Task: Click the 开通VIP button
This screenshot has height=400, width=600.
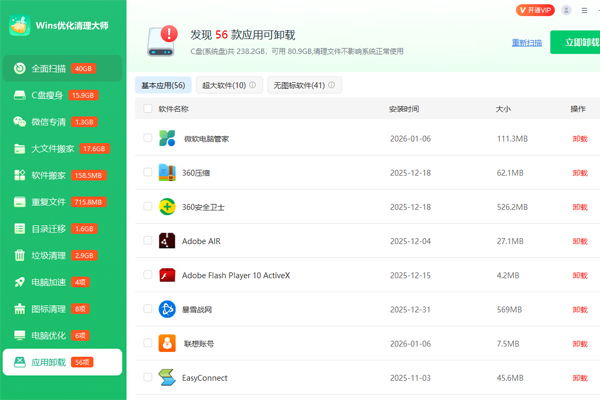Action: [x=535, y=10]
